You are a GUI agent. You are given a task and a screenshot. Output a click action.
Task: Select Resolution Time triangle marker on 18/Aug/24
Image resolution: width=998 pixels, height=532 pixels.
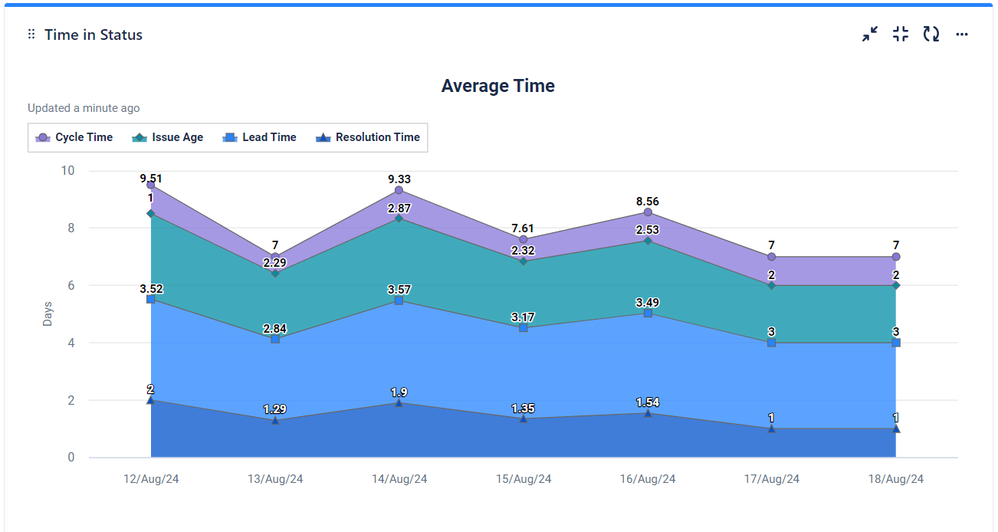(896, 428)
